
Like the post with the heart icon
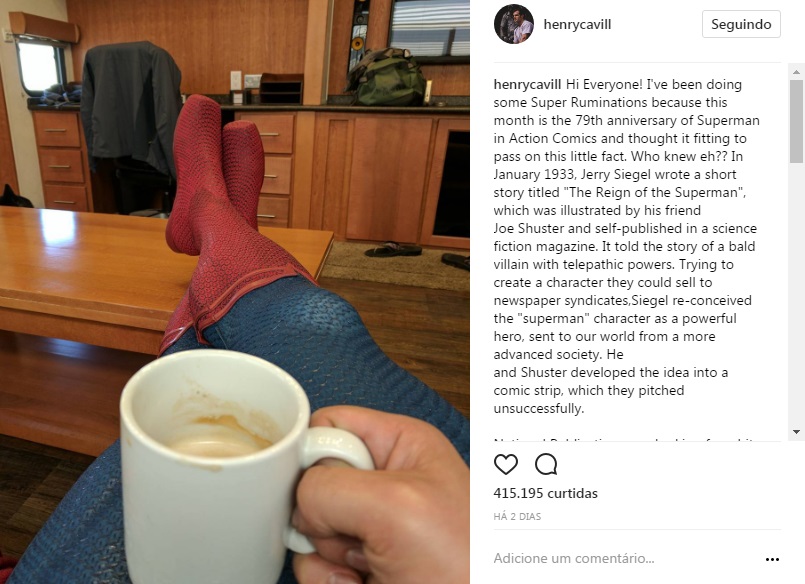506,464
